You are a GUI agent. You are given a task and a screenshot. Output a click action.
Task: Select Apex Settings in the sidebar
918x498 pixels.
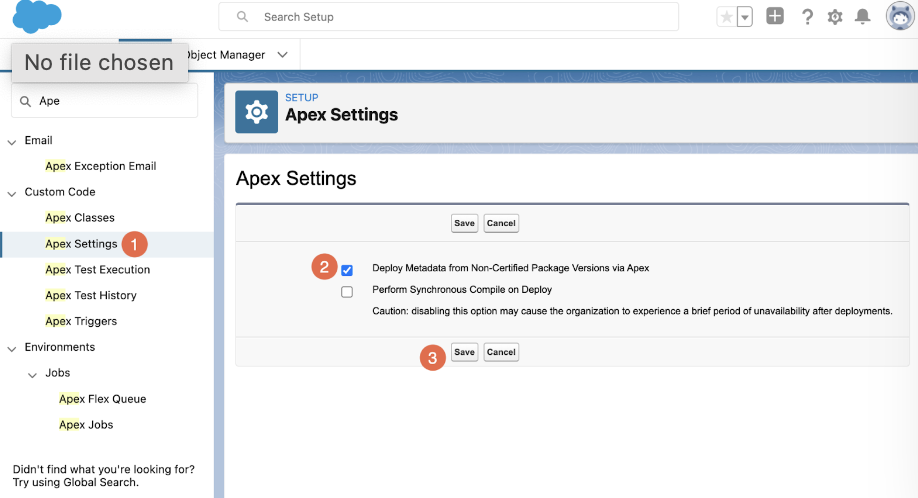click(x=81, y=243)
